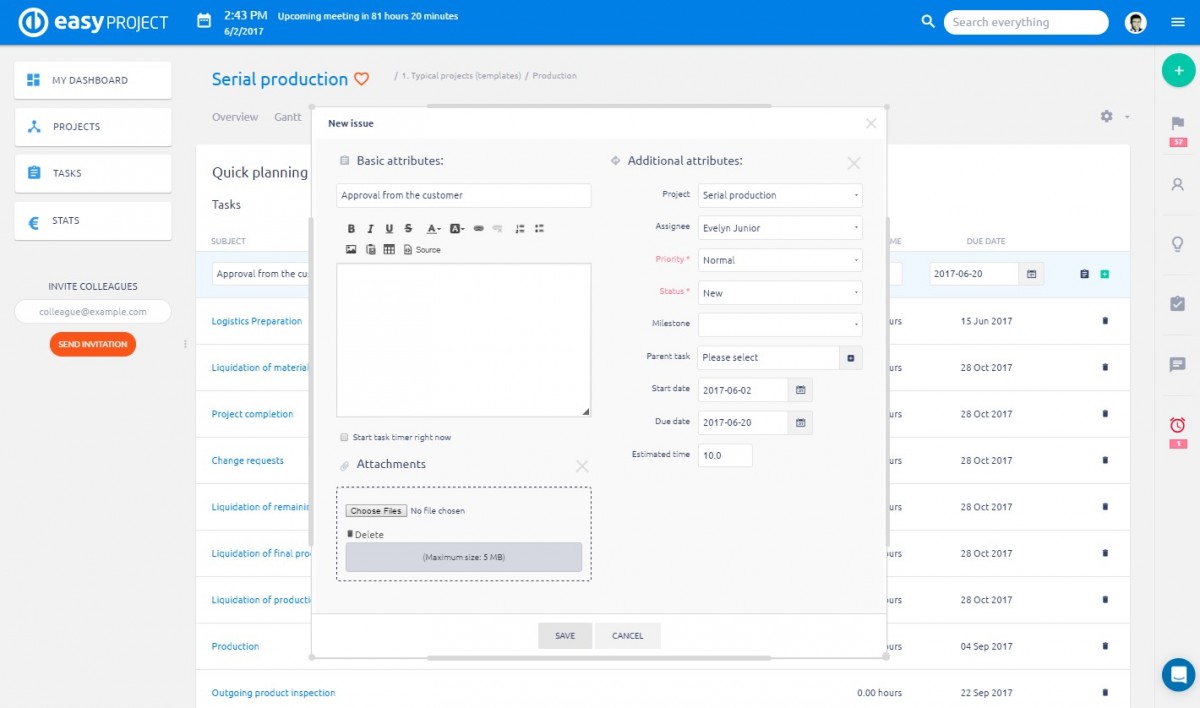This screenshot has width=1200, height=708.
Task: Click the green plus button in sidebar
Action: 1178,70
